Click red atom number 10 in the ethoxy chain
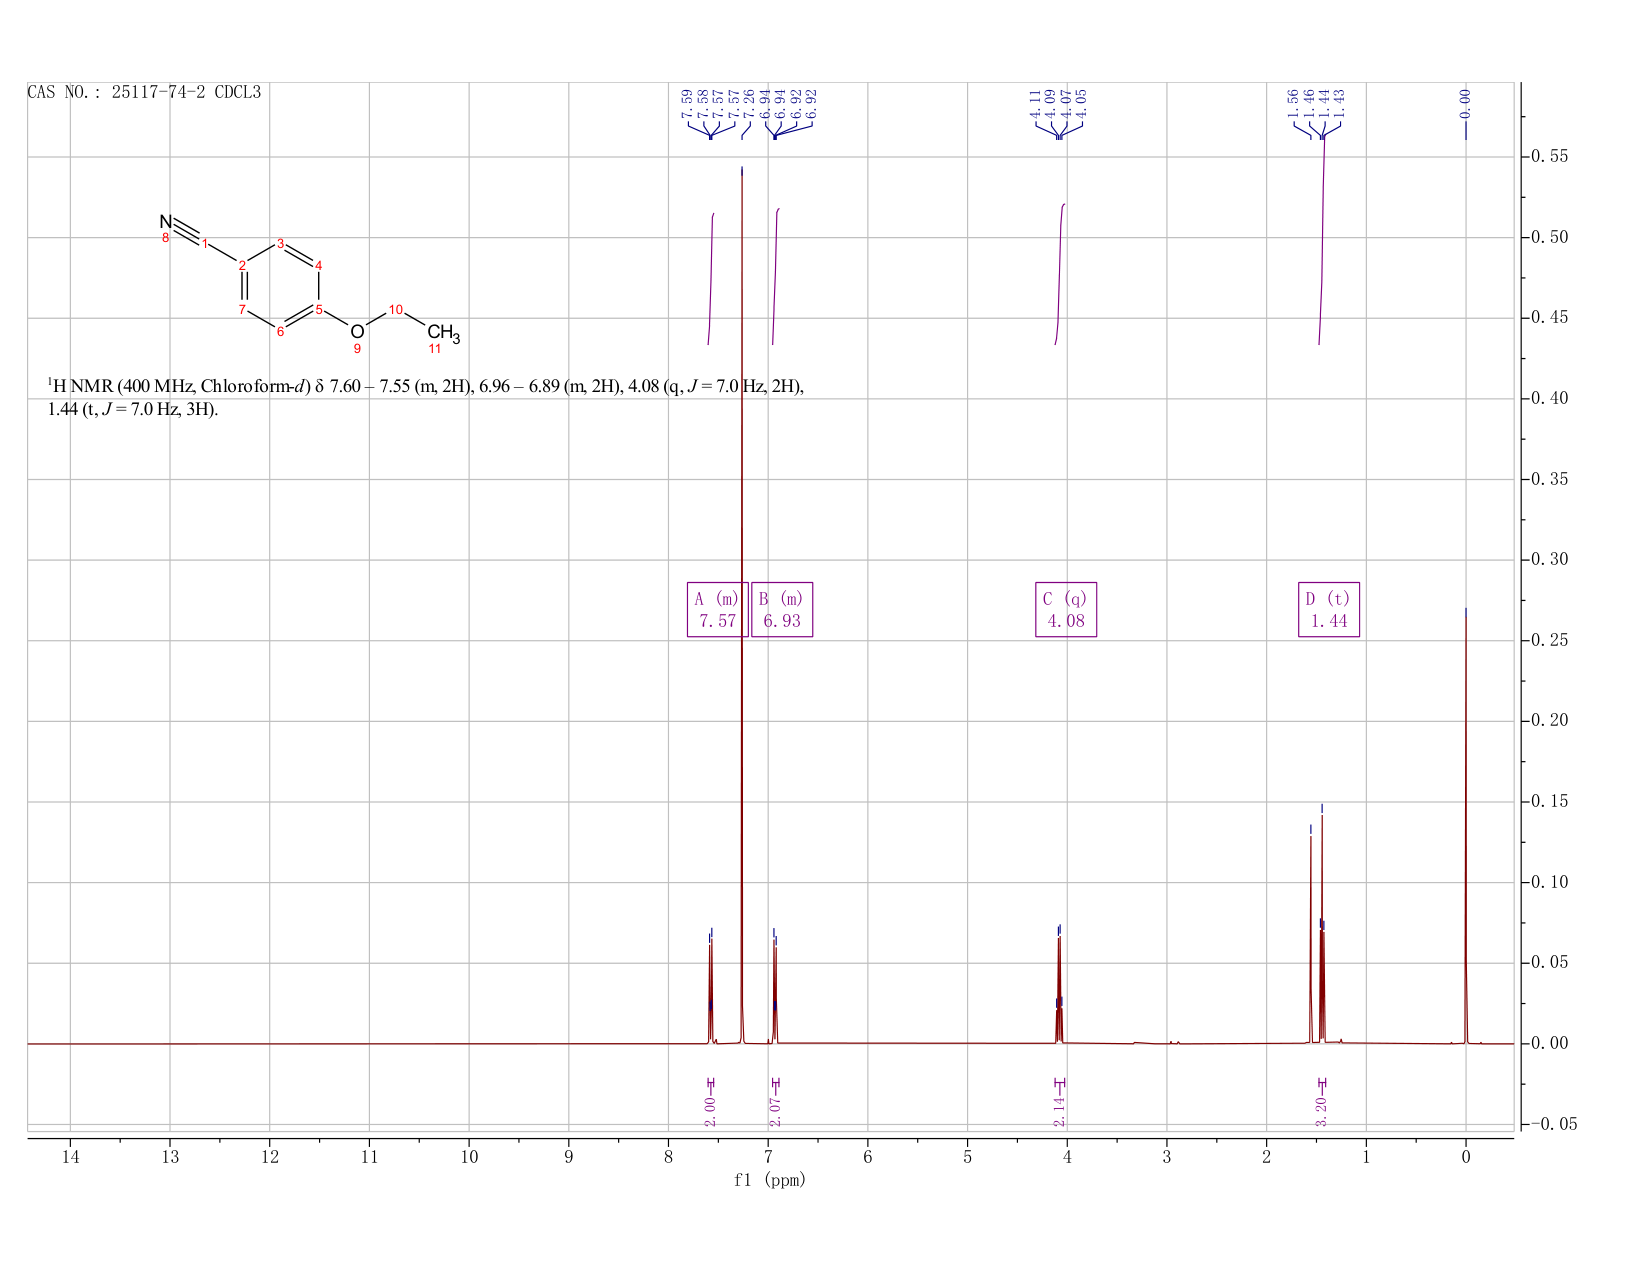This screenshot has width=1650, height=1275. [396, 309]
